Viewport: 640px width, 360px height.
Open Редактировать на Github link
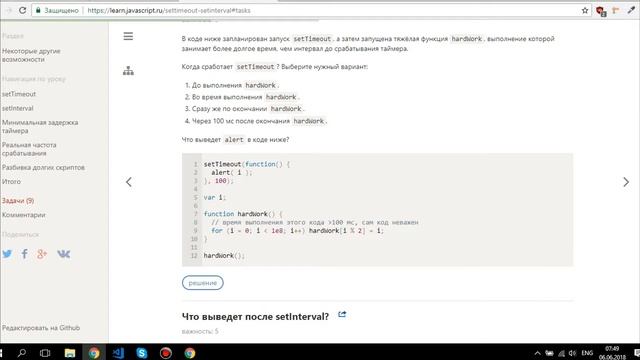(x=41, y=328)
